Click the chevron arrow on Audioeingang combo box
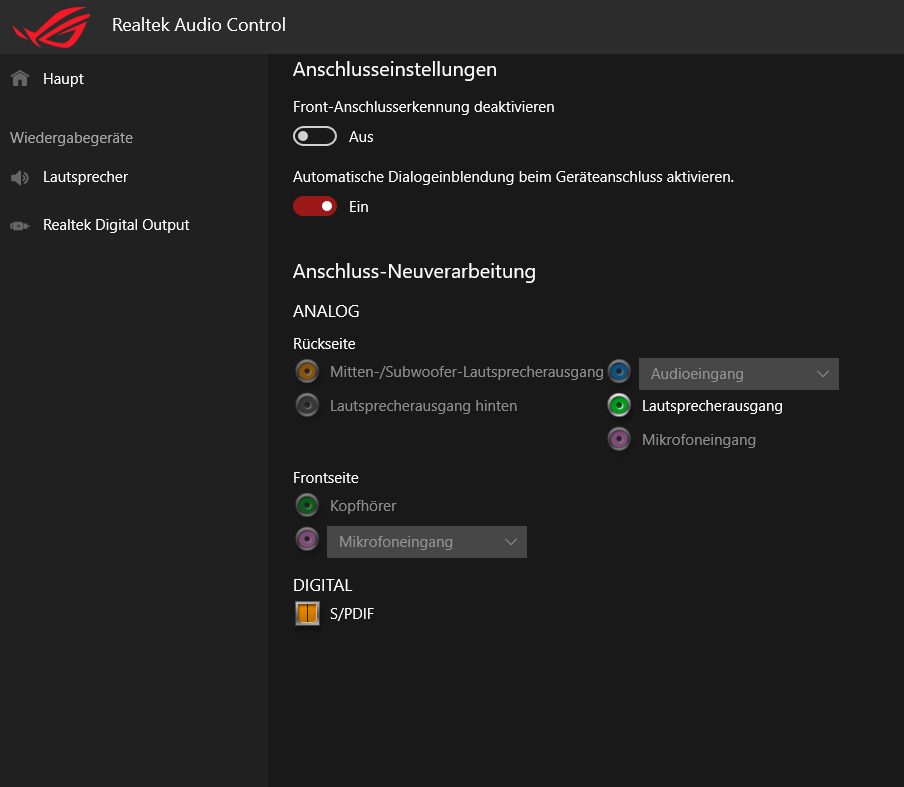Viewport: 904px width, 787px height. pos(822,374)
